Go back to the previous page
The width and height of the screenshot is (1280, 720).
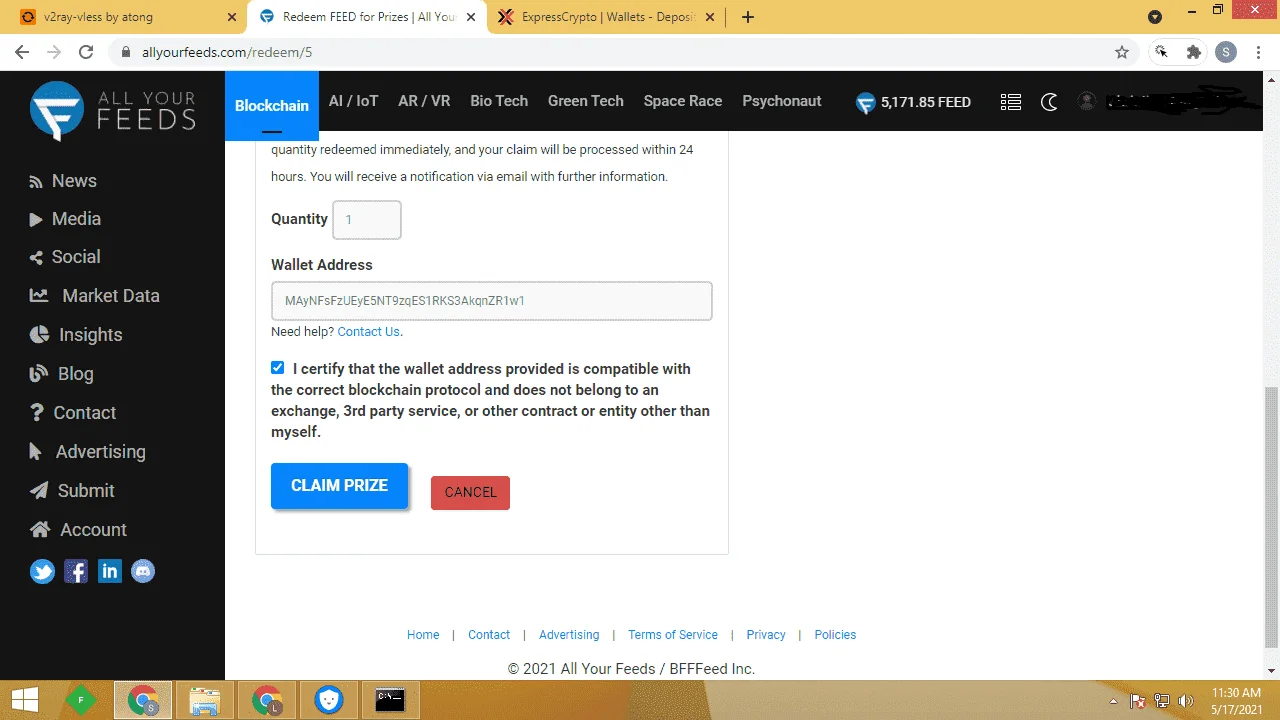pyautogui.click(x=22, y=52)
